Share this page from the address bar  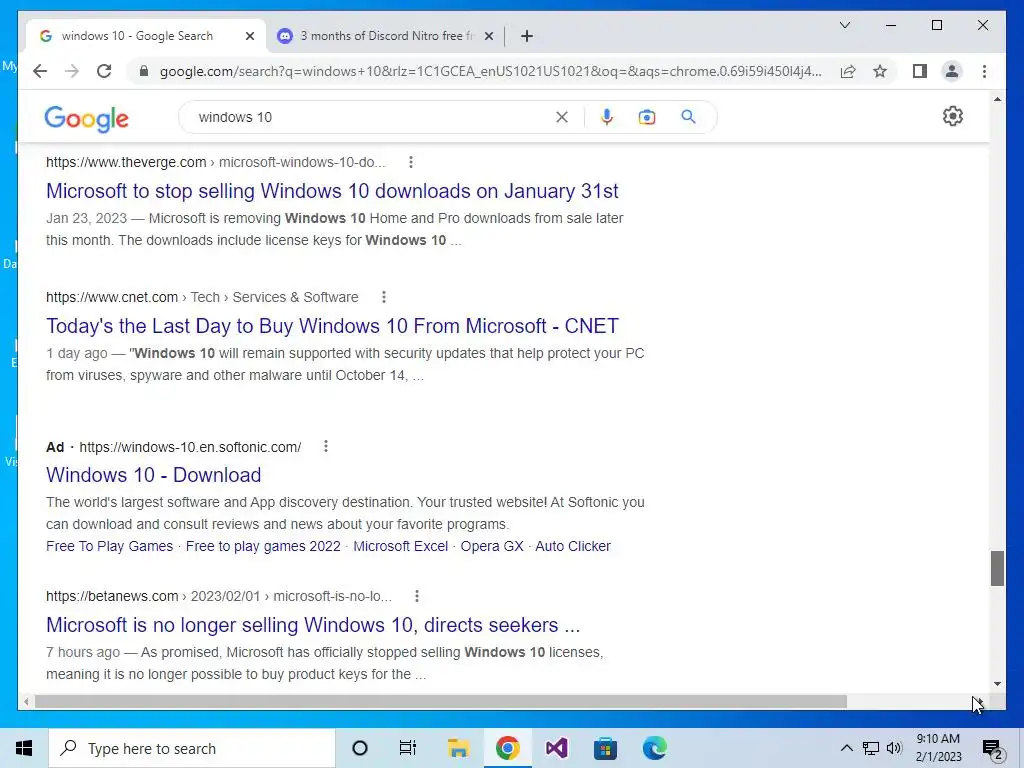pyautogui.click(x=848, y=71)
